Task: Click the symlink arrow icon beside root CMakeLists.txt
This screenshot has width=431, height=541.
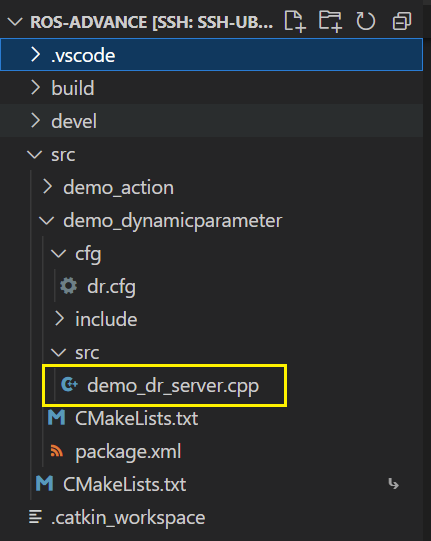Action: click(x=393, y=484)
